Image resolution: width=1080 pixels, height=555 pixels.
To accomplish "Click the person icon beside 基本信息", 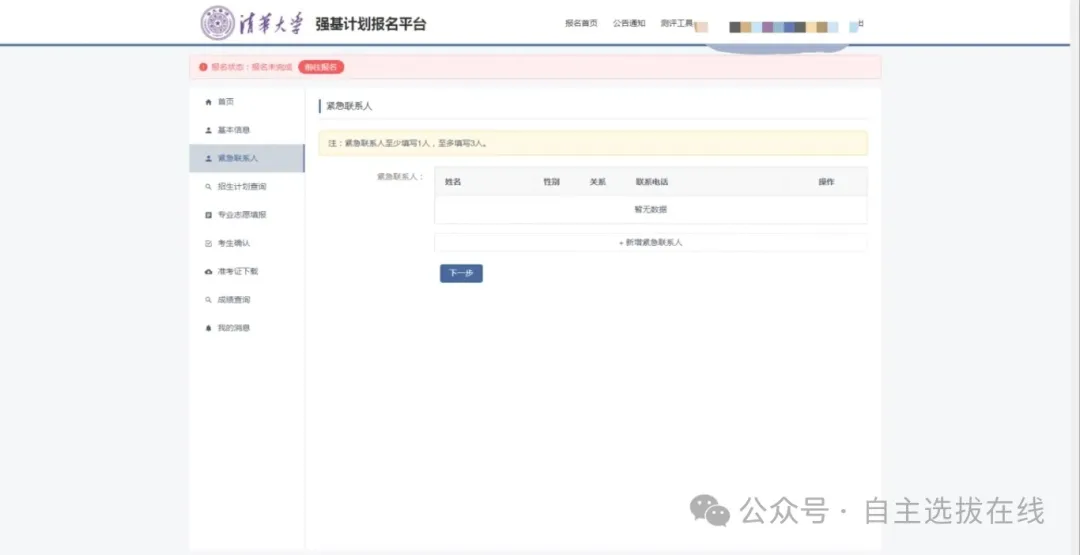I will pyautogui.click(x=208, y=130).
